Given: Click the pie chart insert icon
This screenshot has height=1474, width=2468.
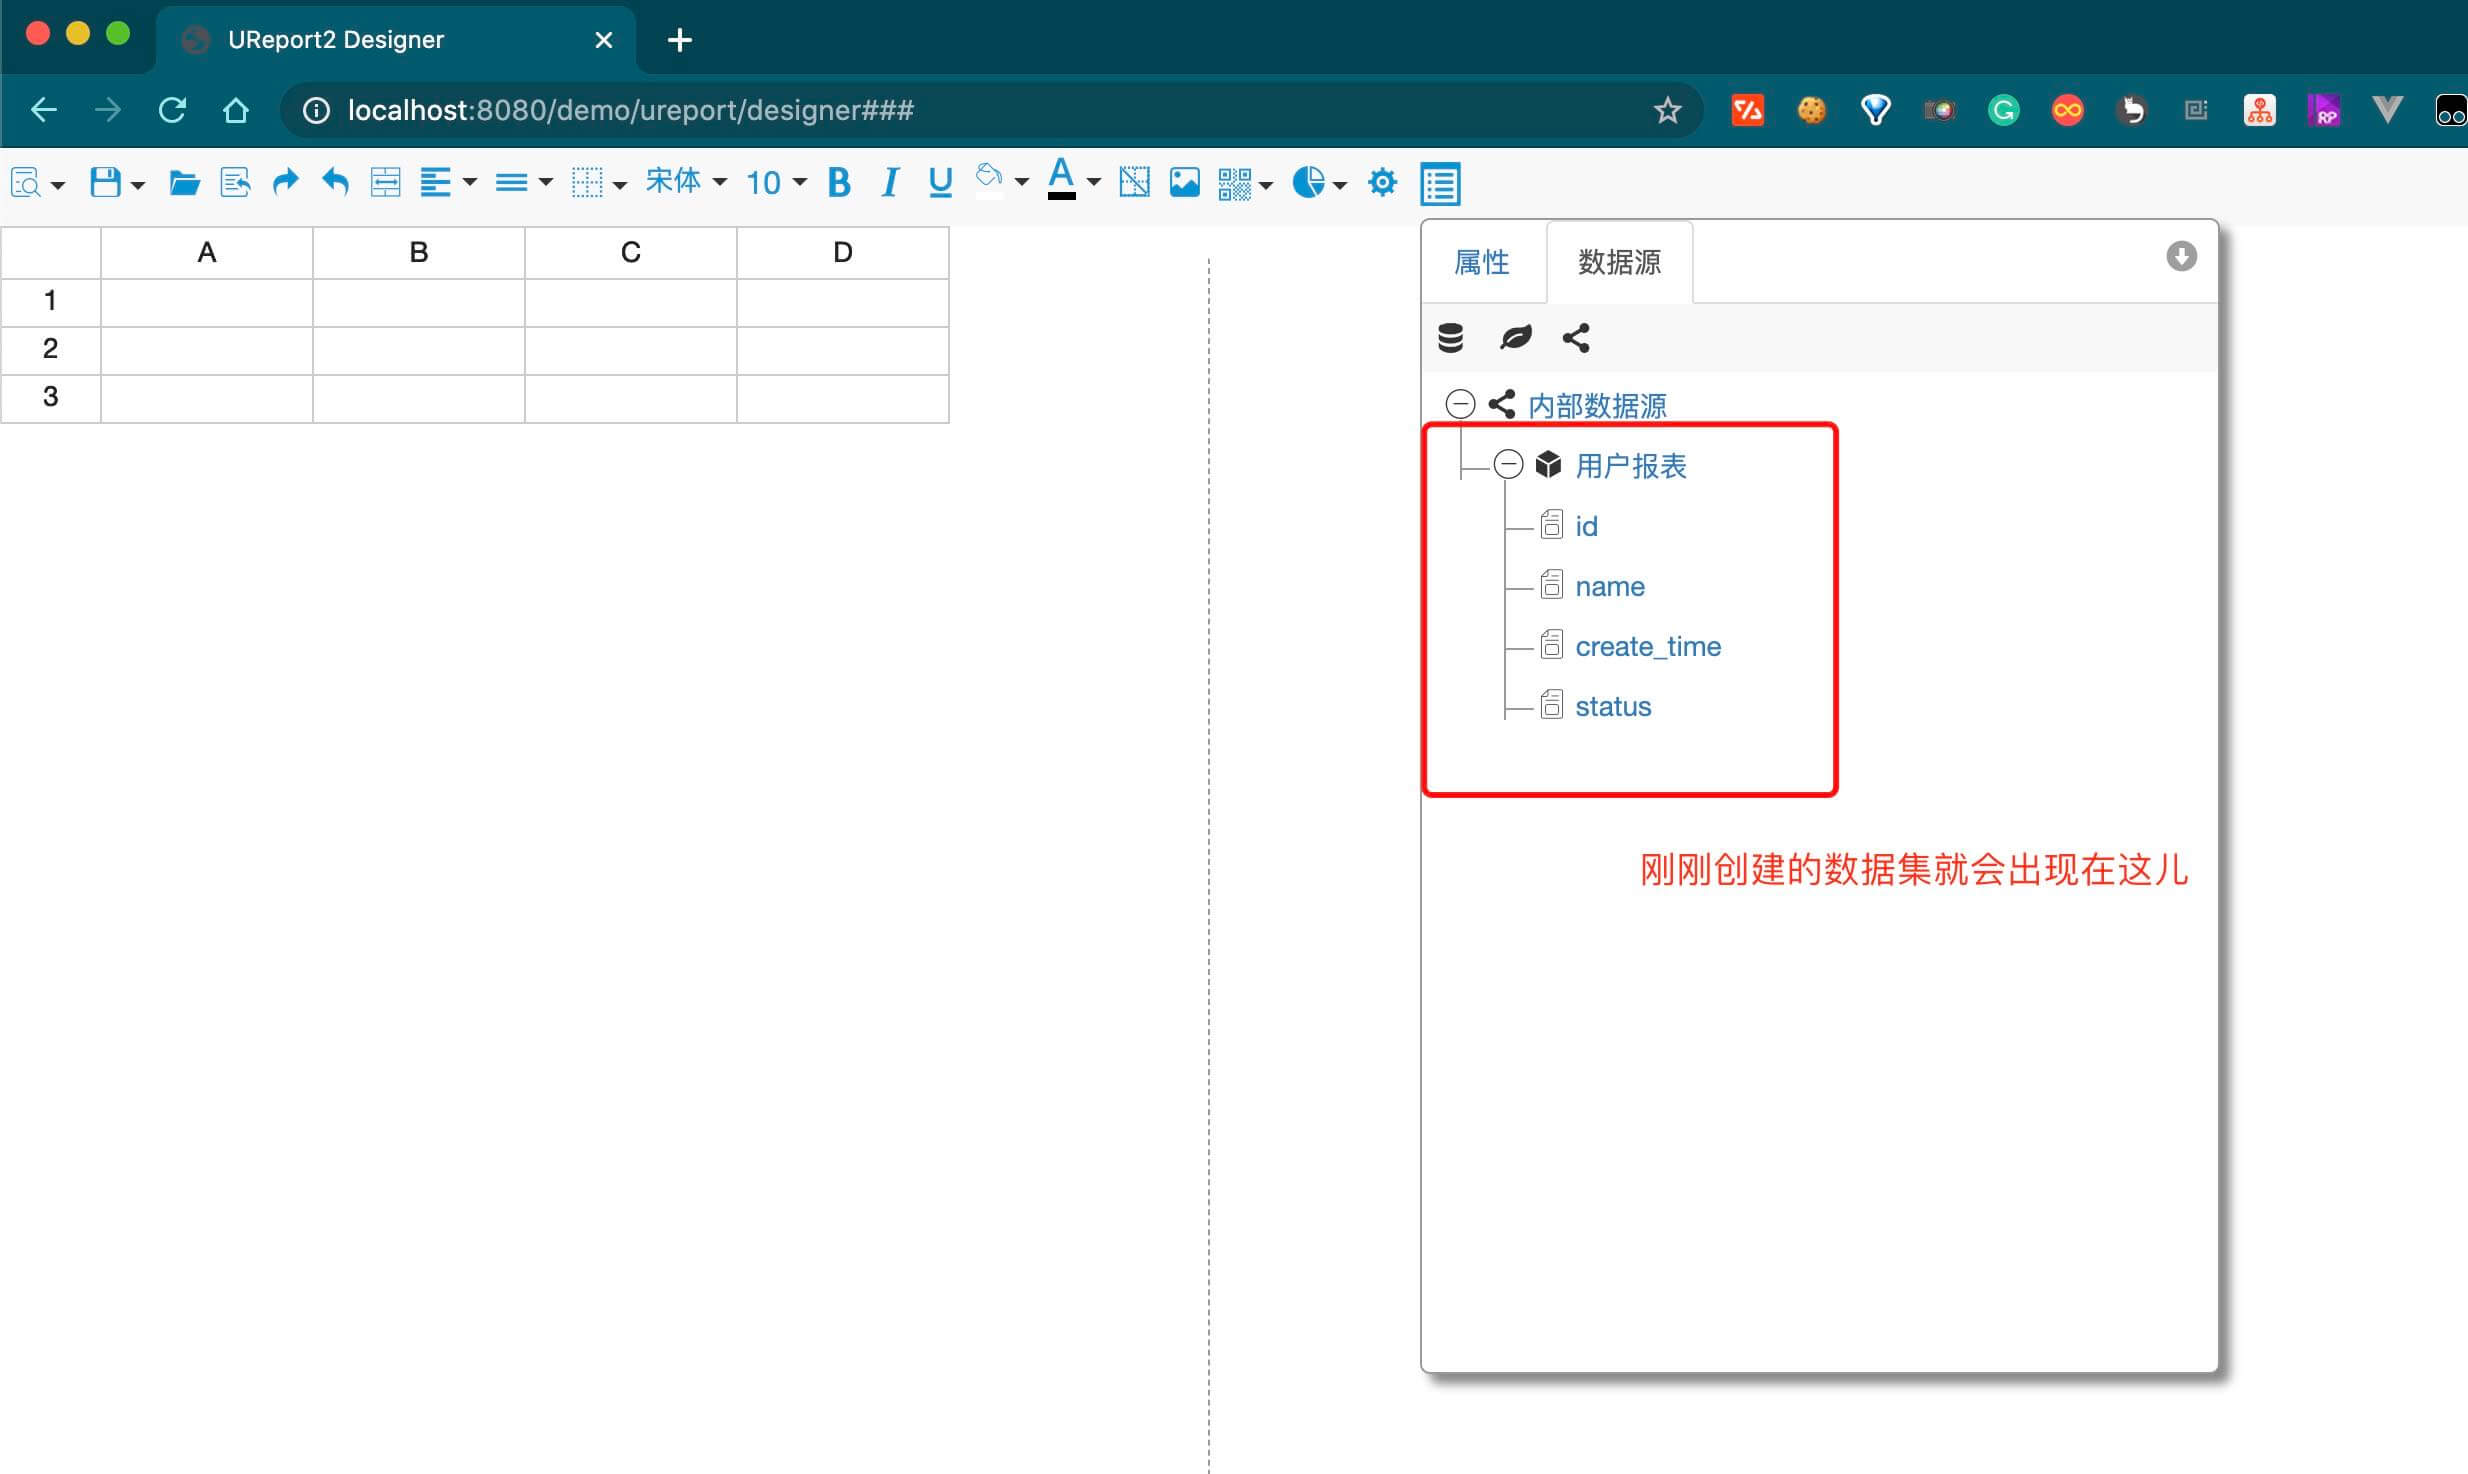Looking at the screenshot, I should (1308, 183).
